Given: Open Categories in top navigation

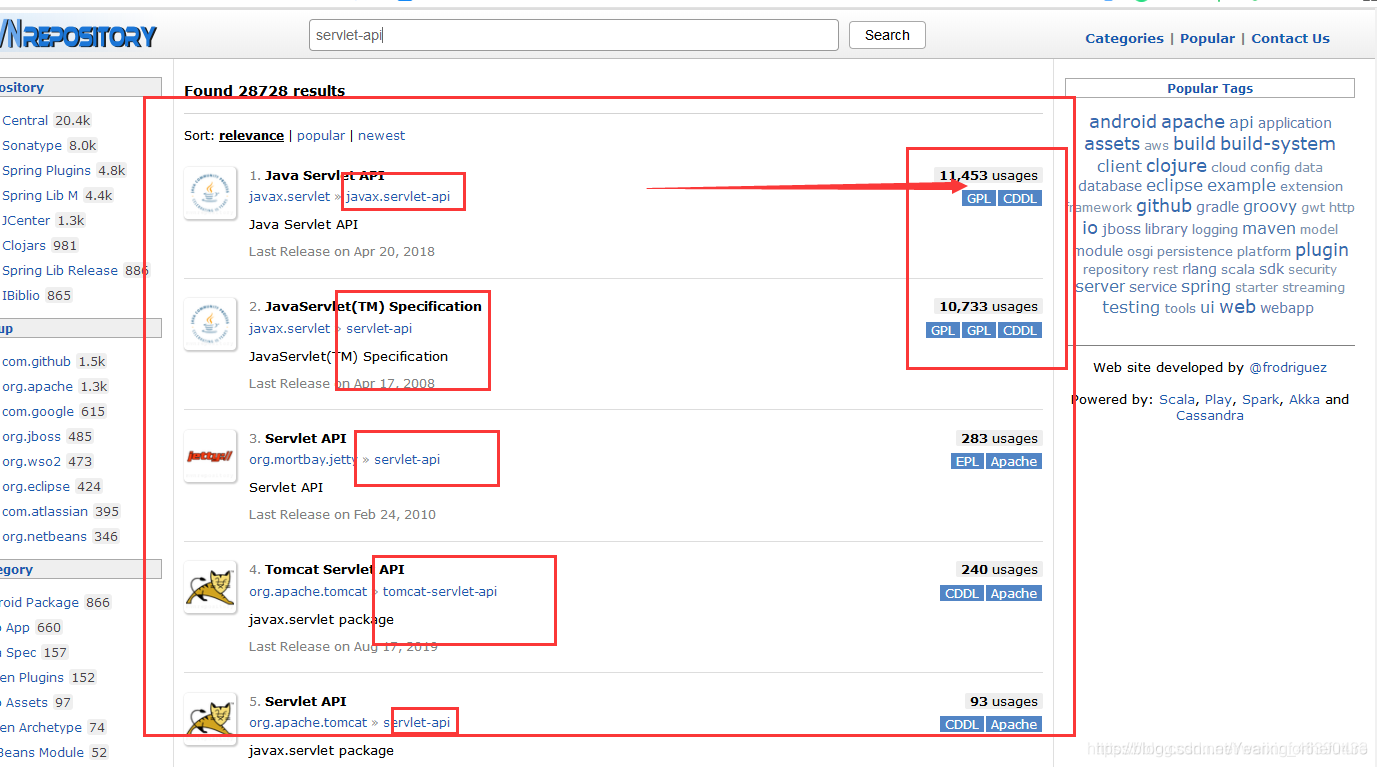Looking at the screenshot, I should [1124, 38].
